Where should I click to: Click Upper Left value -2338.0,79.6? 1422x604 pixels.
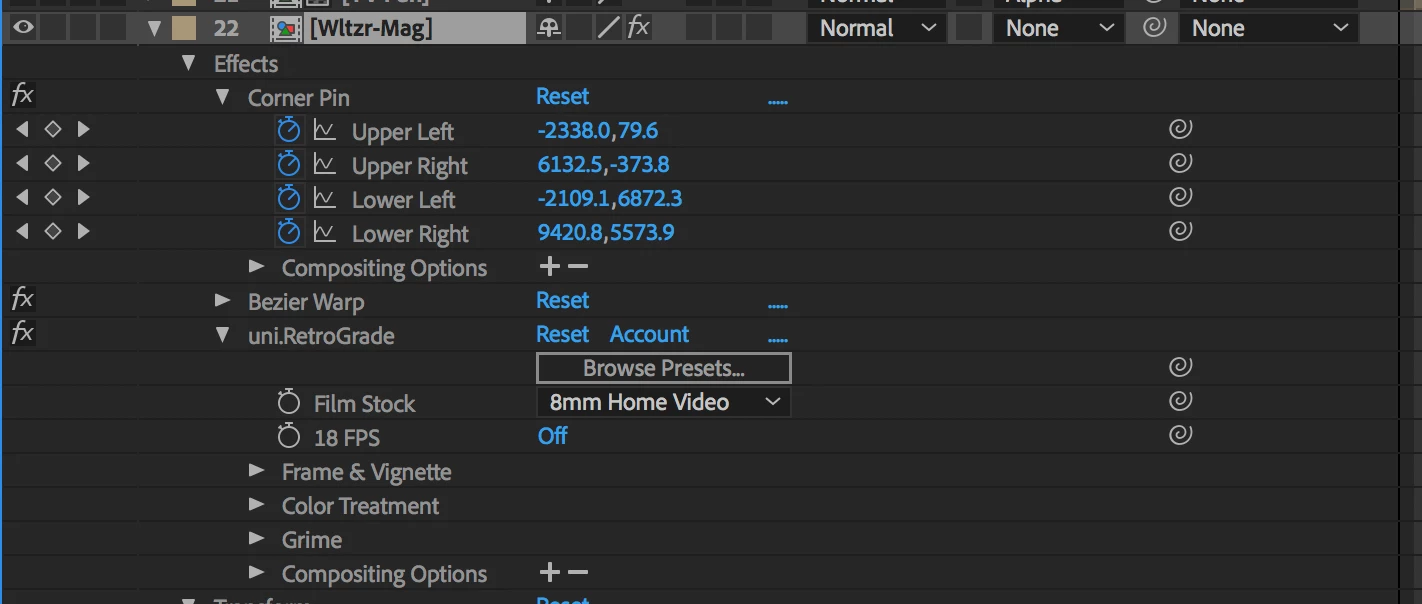pyautogui.click(x=598, y=131)
